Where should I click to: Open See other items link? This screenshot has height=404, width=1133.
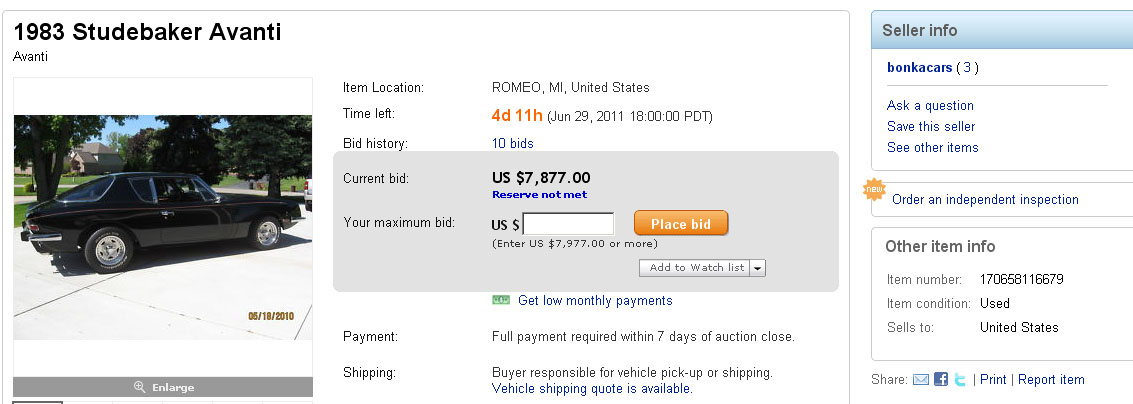point(933,147)
